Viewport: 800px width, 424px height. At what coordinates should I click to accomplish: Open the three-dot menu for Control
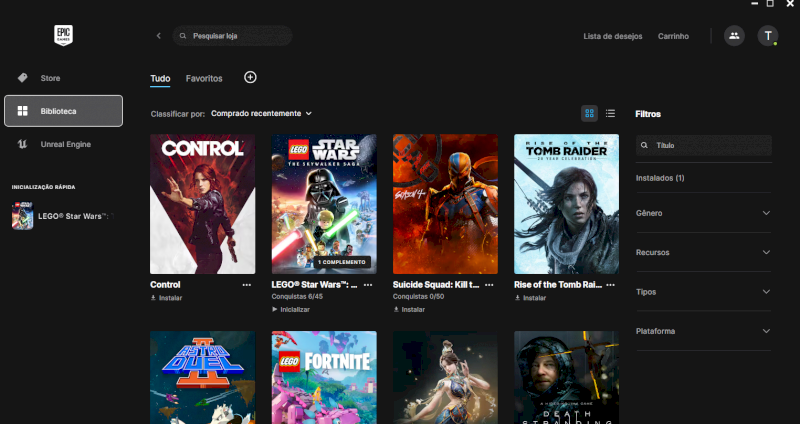coord(247,285)
